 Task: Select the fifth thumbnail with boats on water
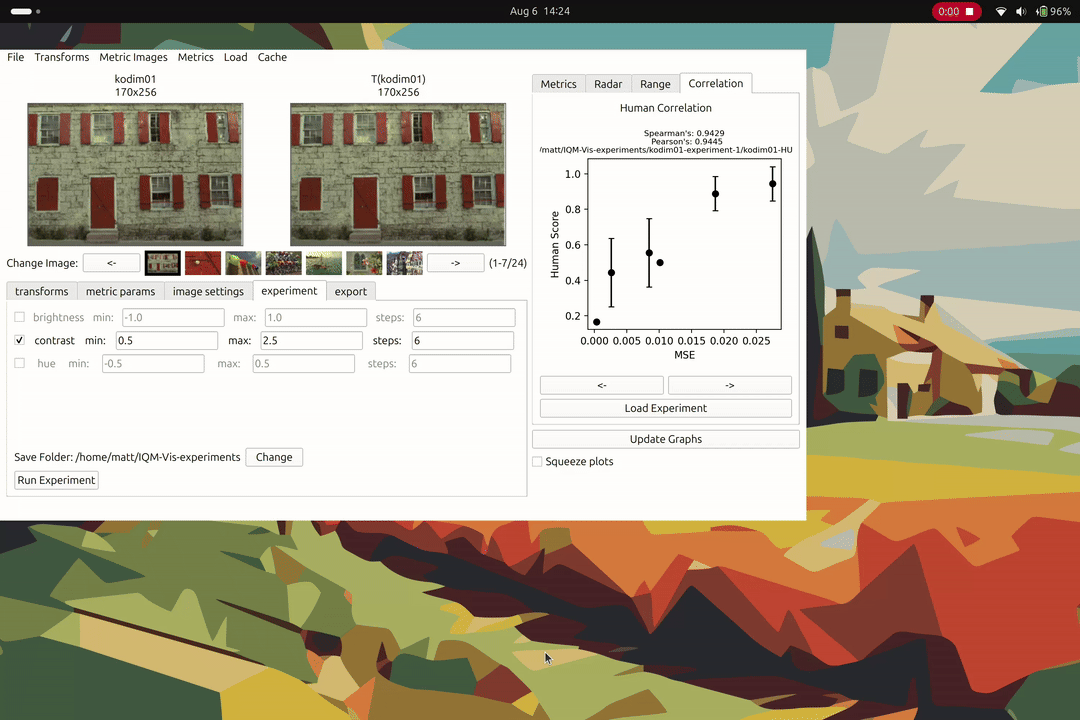point(324,263)
